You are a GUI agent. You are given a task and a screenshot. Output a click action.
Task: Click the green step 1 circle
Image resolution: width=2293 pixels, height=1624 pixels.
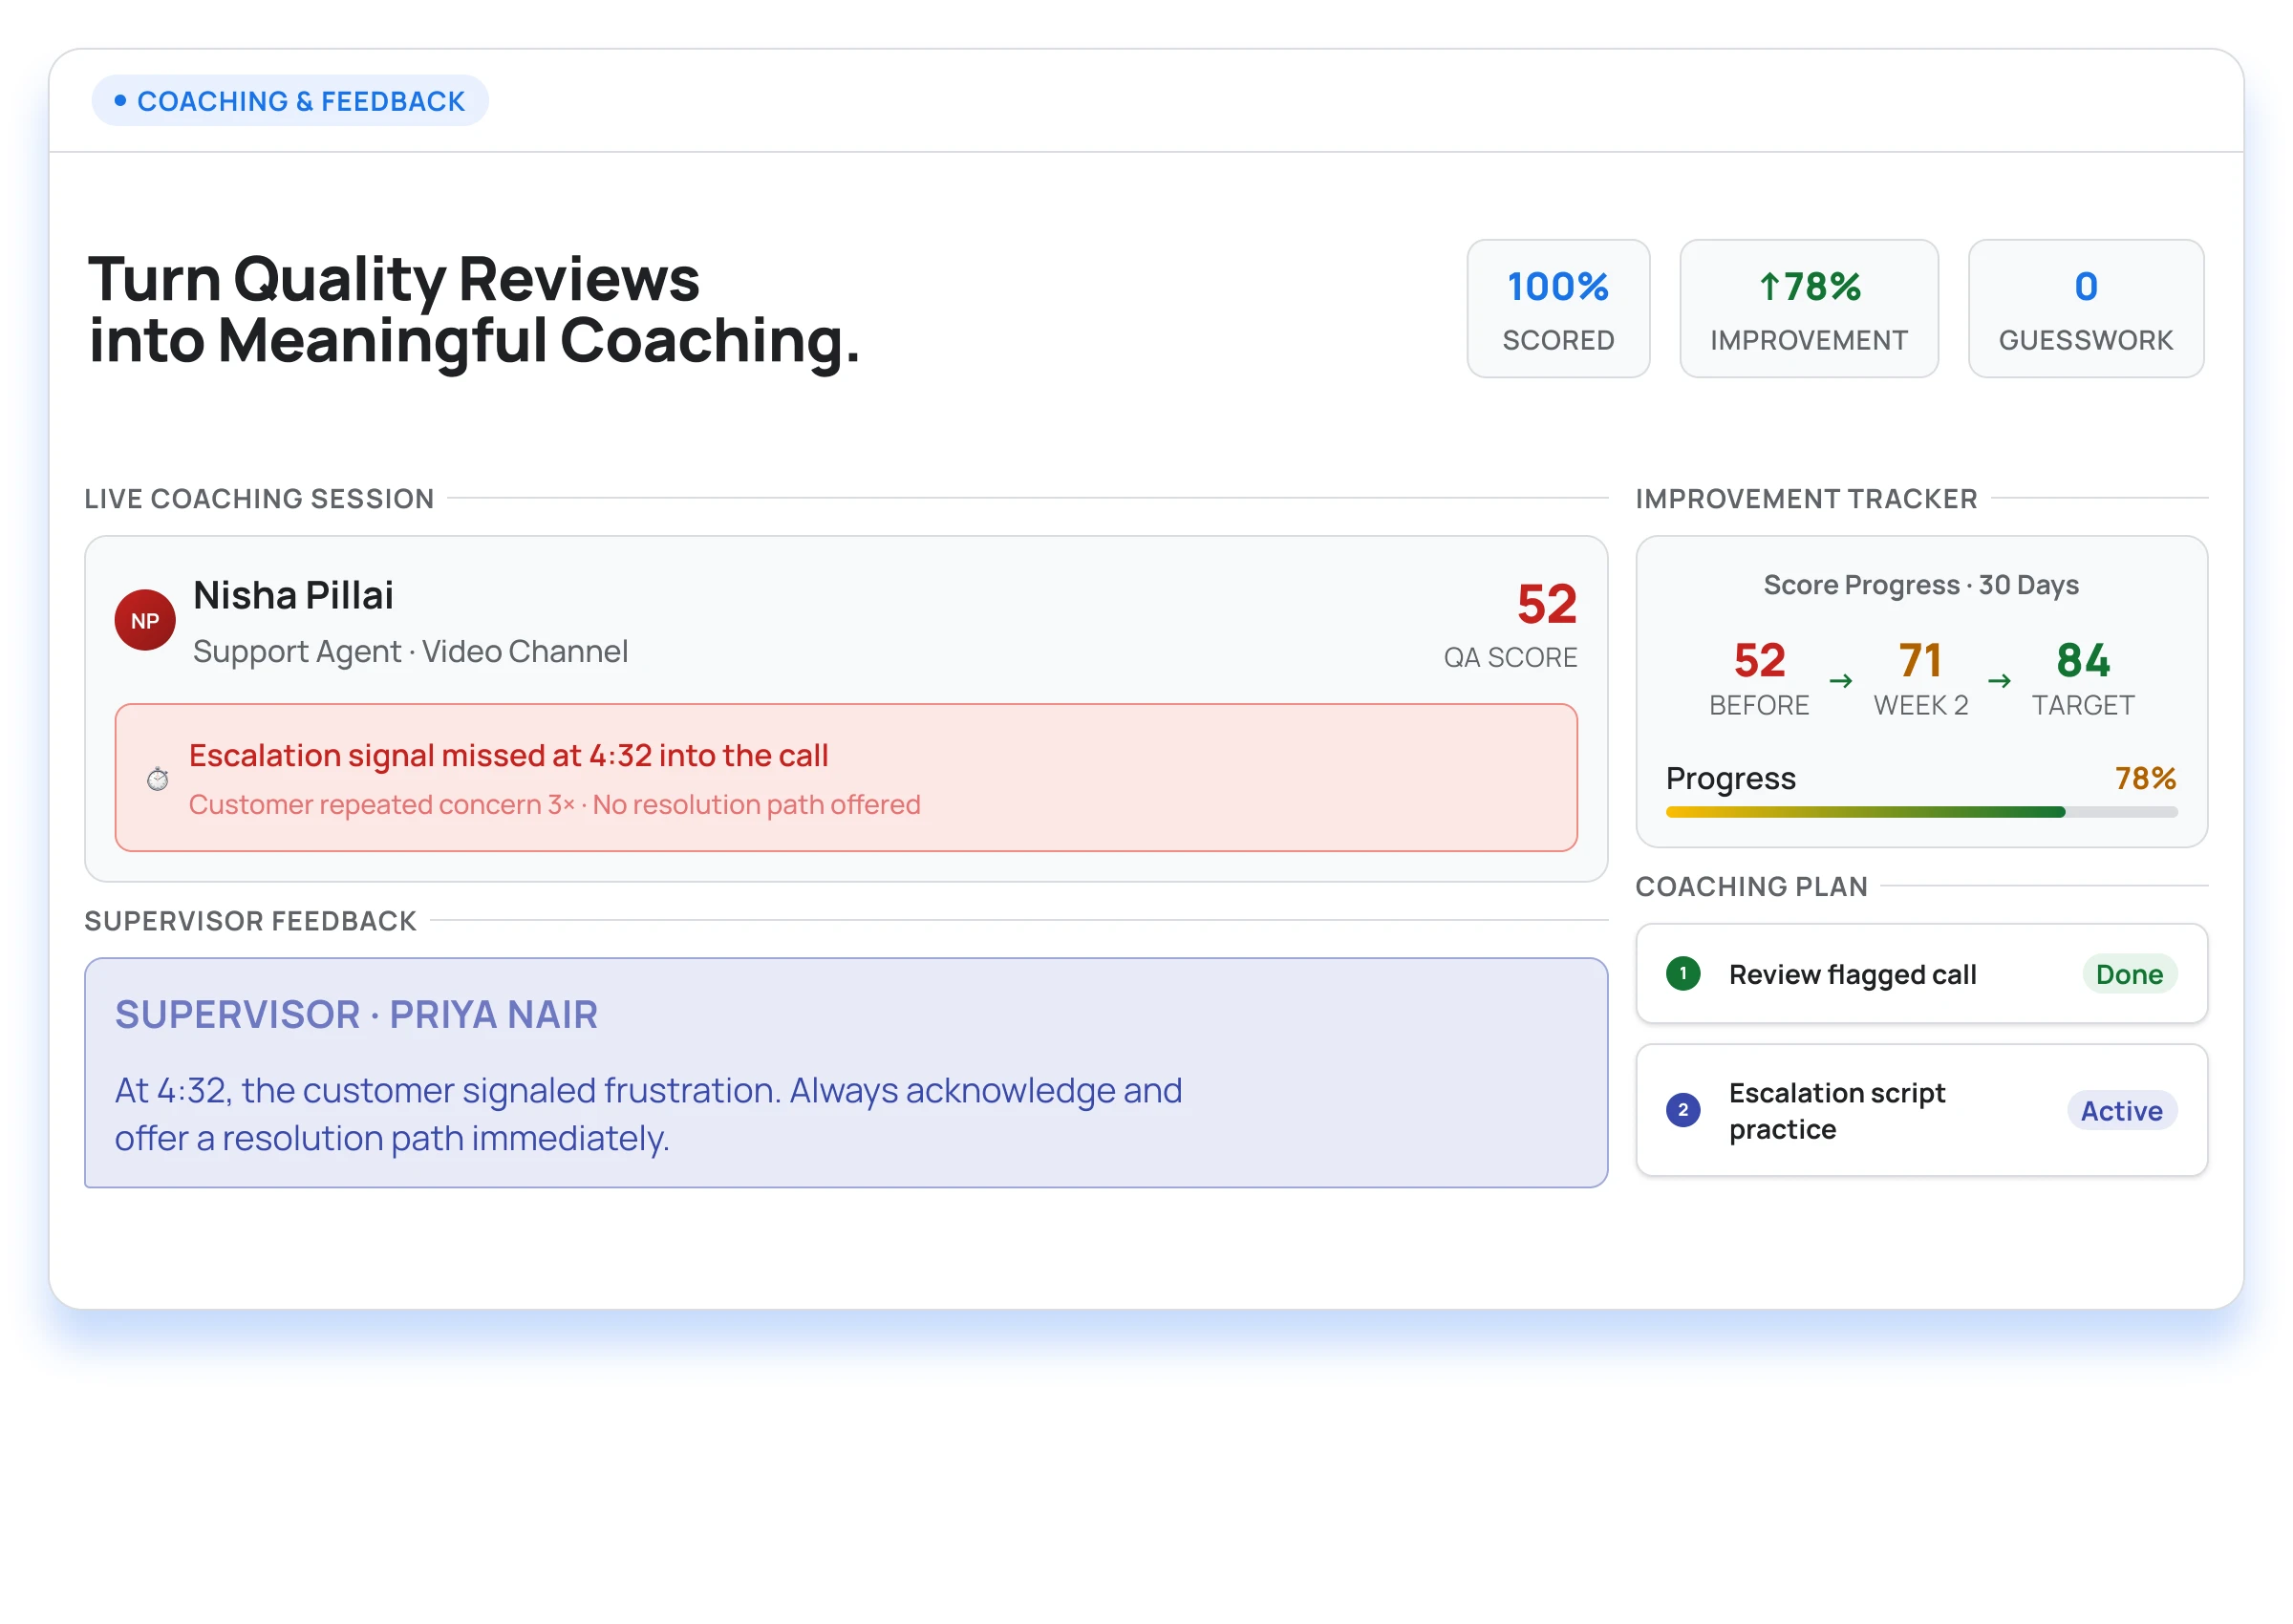coord(1683,973)
